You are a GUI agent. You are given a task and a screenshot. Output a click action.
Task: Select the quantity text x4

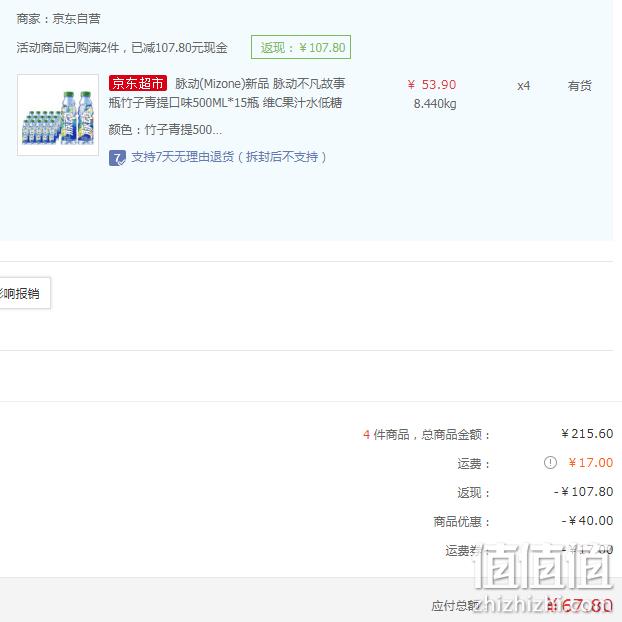pyautogui.click(x=524, y=86)
